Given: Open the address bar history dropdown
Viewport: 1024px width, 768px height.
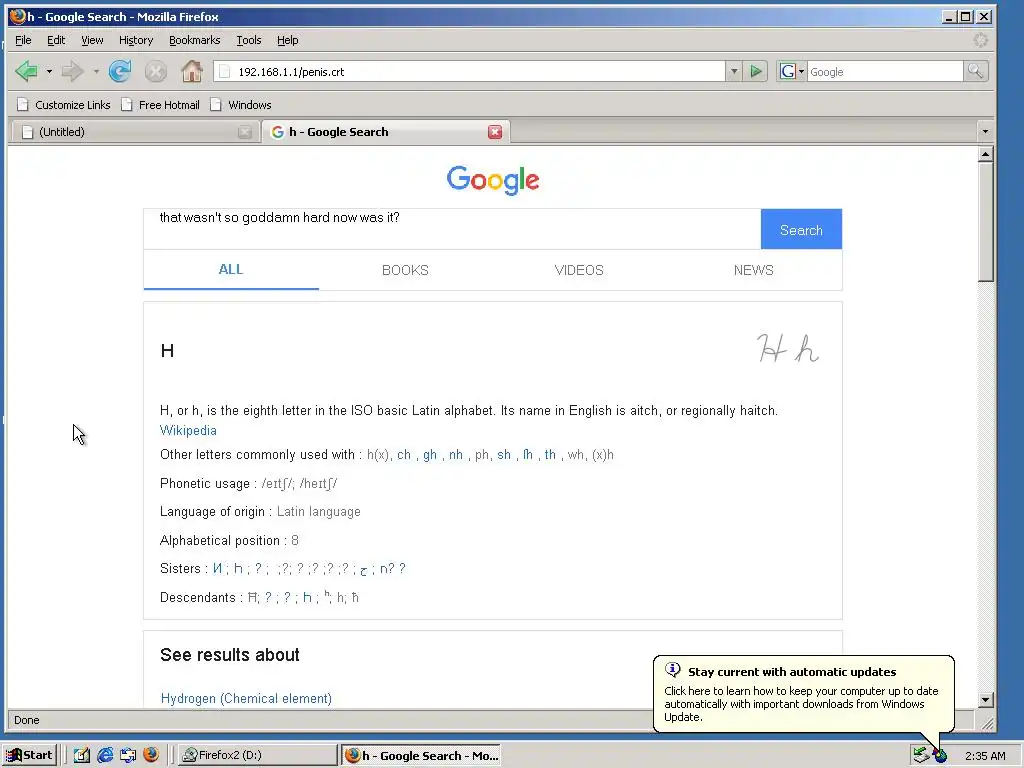Looking at the screenshot, I should tap(734, 71).
